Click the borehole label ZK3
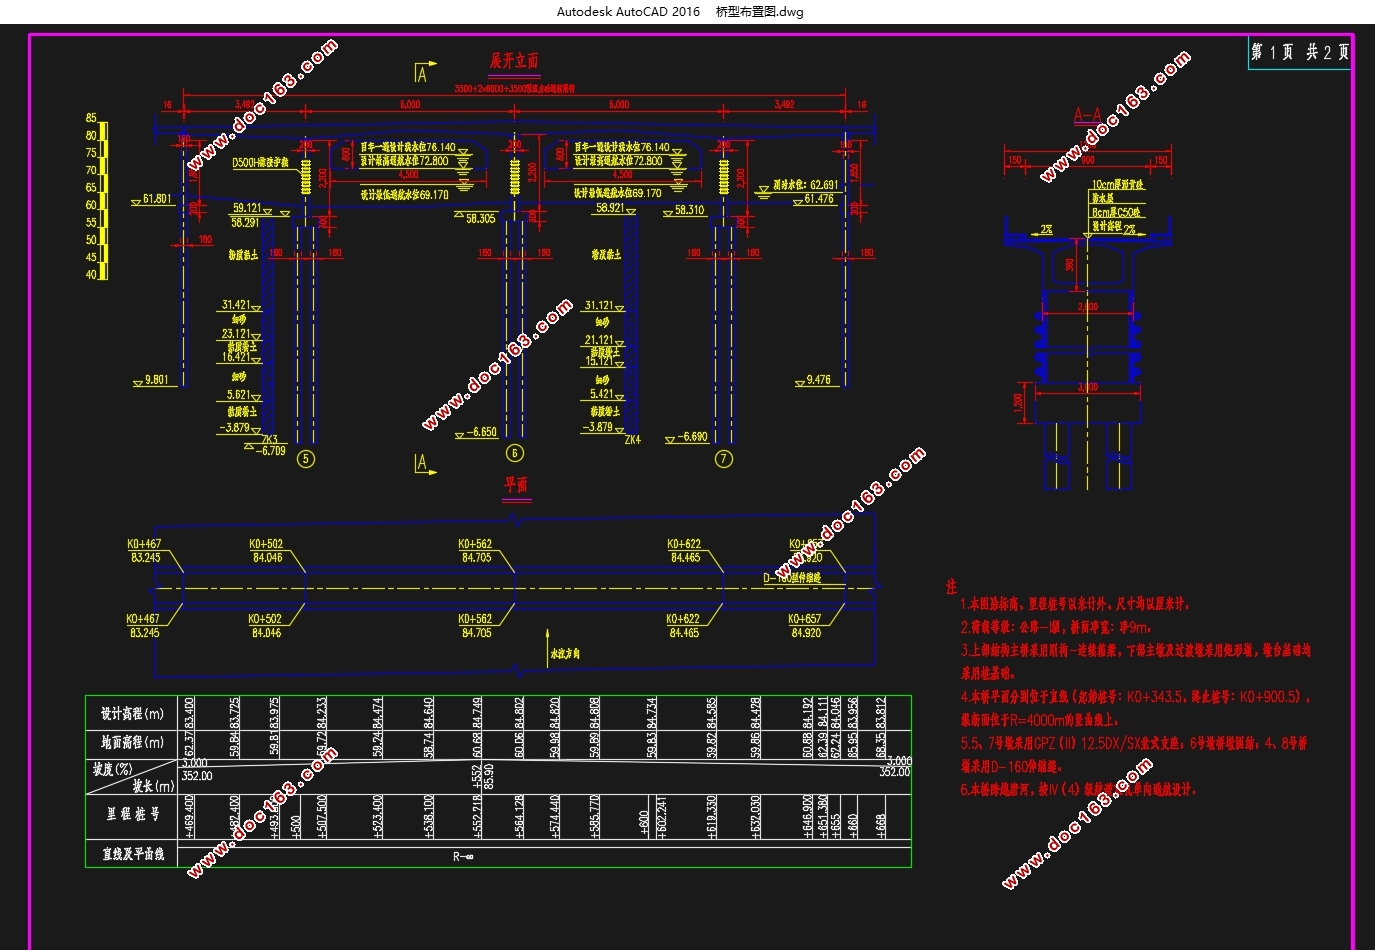Viewport: 1375px width, 950px height. (270, 440)
